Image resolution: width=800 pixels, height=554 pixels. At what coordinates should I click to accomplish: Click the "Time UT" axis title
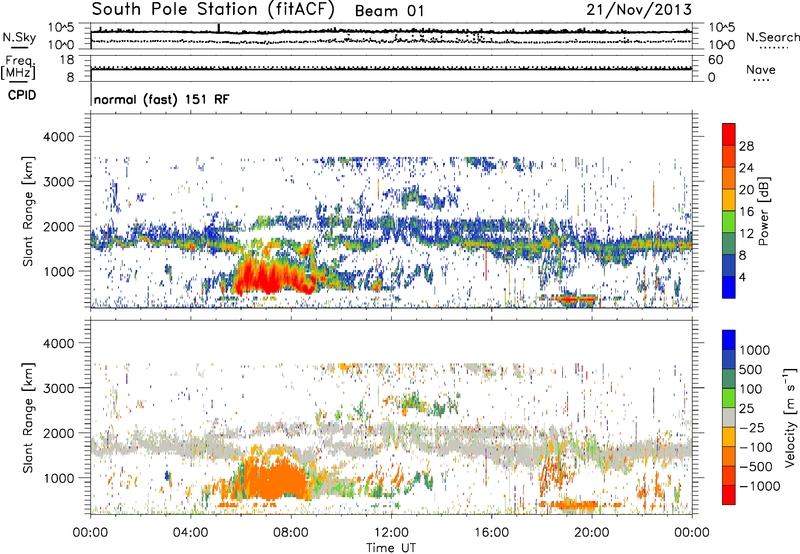click(x=391, y=548)
